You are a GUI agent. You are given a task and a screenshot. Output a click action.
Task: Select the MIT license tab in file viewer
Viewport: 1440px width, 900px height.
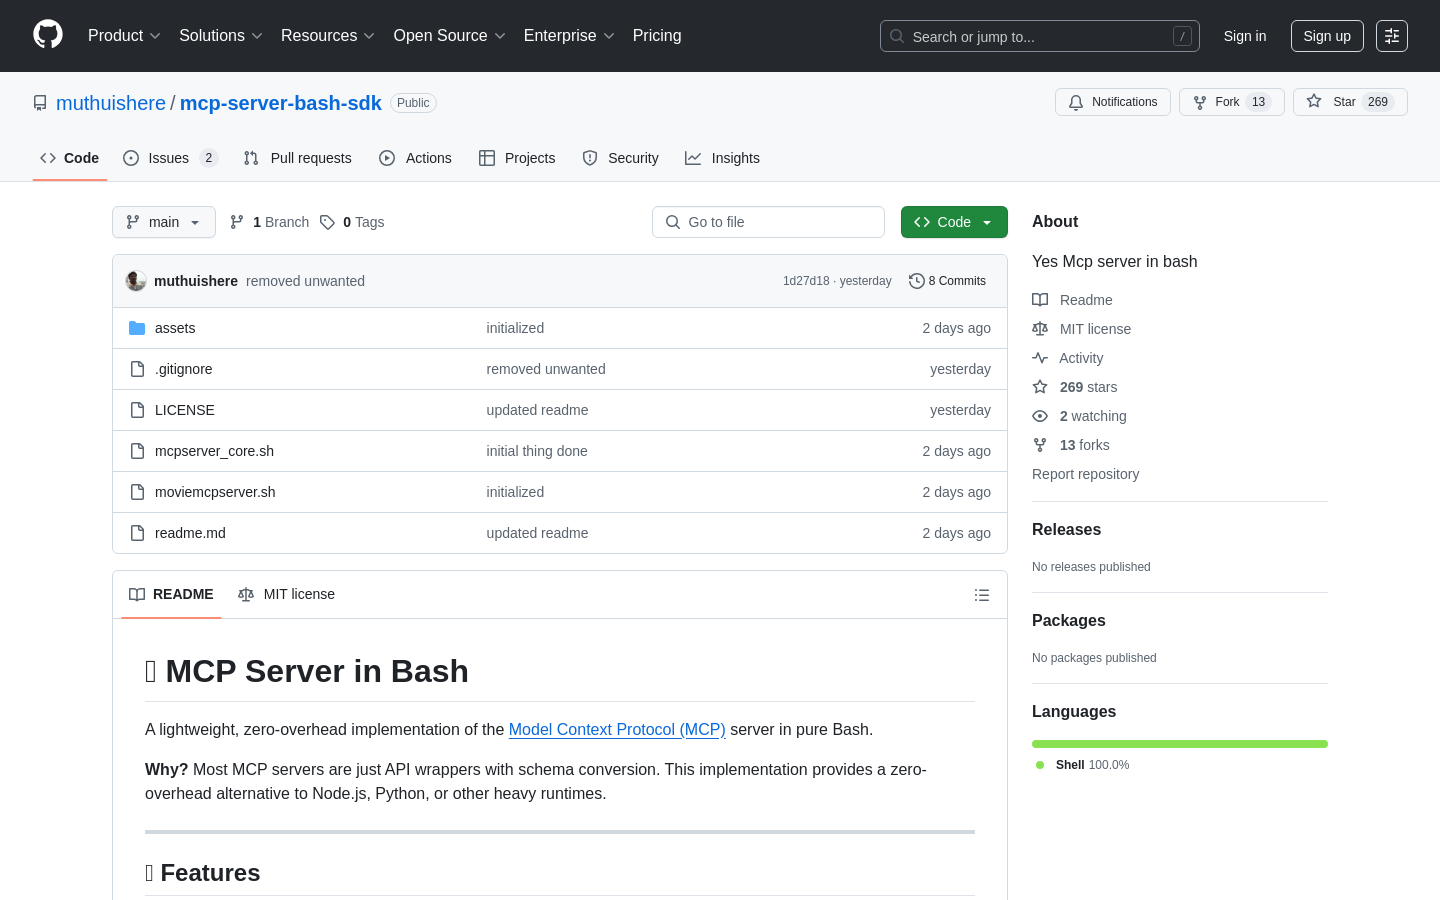pos(286,594)
